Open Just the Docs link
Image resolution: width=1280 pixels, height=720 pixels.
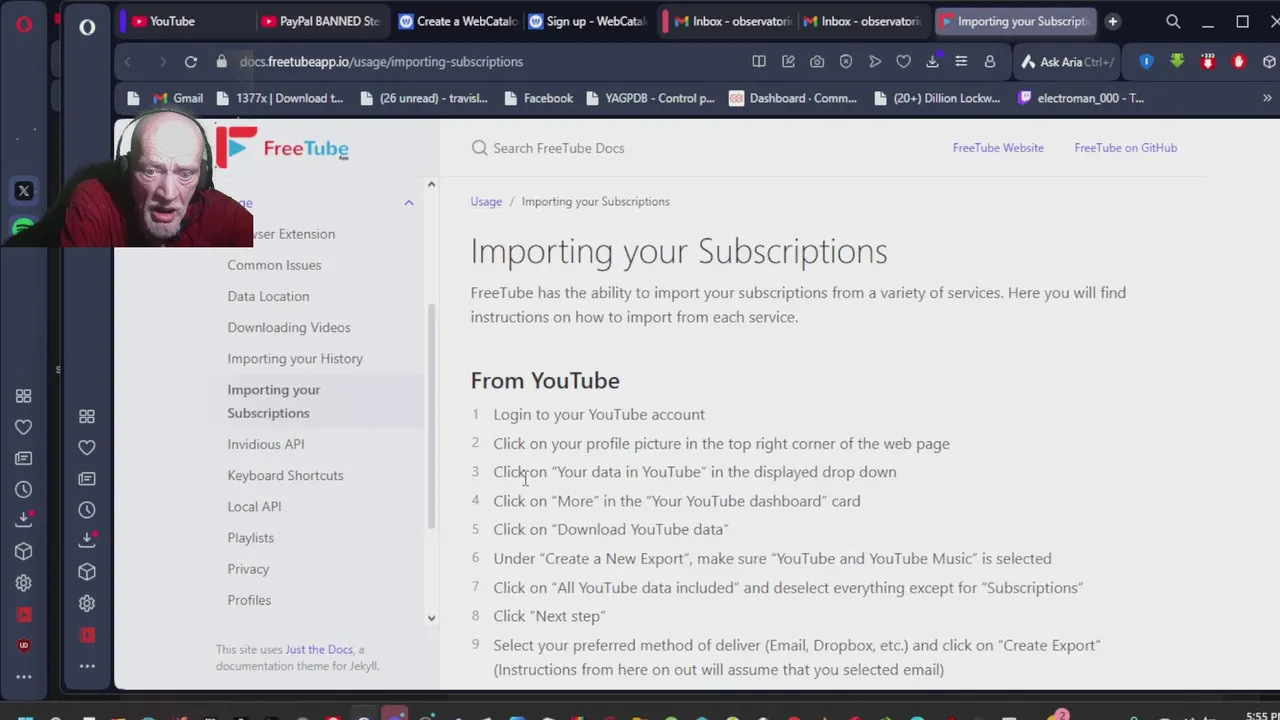(319, 650)
